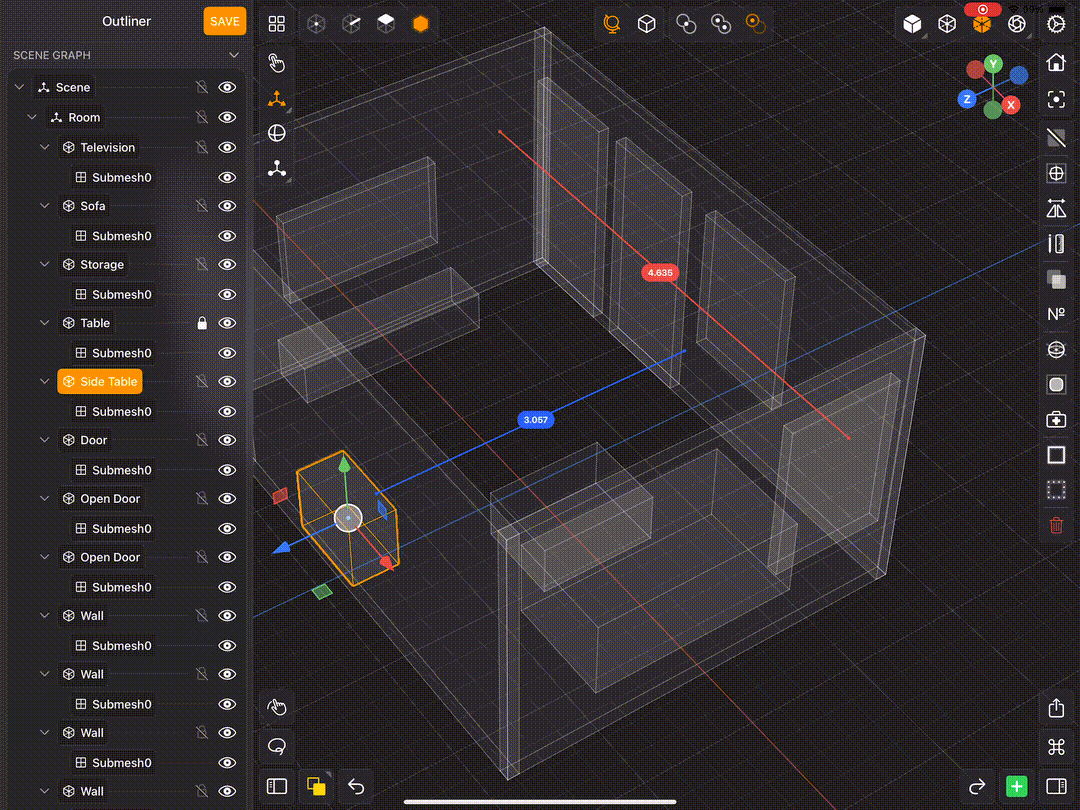Viewport: 1080px width, 810px height.
Task: Collapse the SCENE GRAPH section chevron
Action: tap(234, 55)
